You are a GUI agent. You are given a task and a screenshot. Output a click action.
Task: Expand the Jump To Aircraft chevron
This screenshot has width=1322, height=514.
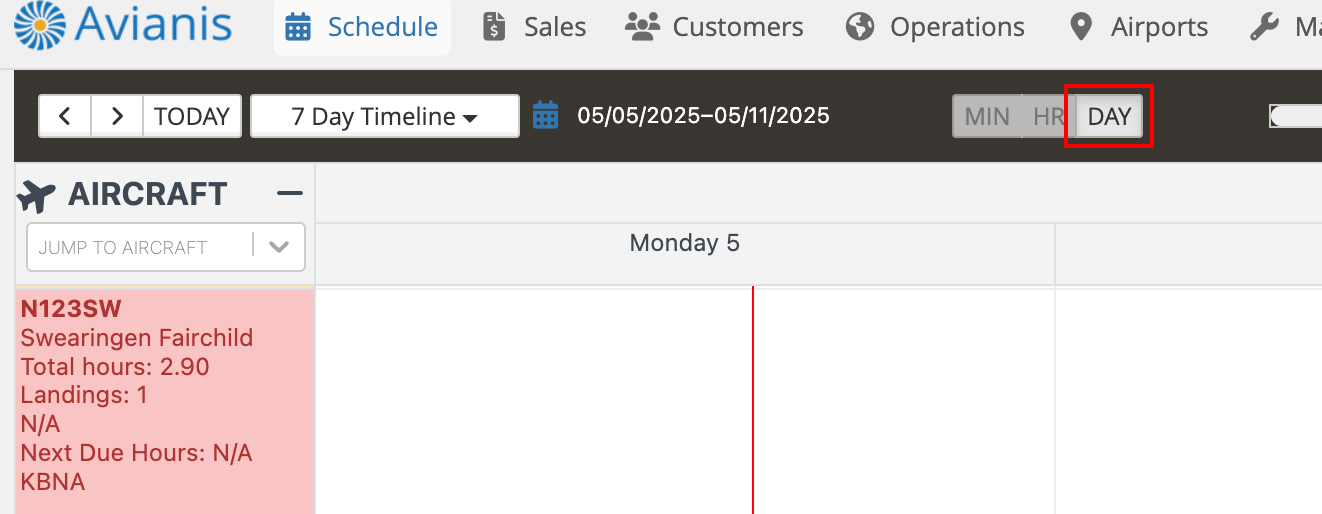[x=279, y=247]
